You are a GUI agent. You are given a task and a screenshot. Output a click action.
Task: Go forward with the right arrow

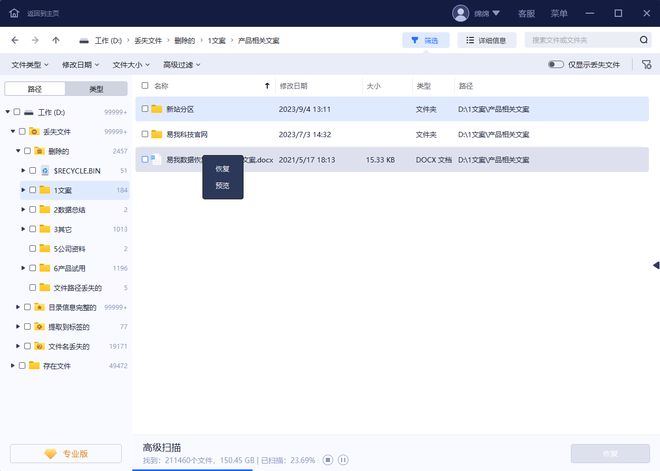click(x=35, y=40)
